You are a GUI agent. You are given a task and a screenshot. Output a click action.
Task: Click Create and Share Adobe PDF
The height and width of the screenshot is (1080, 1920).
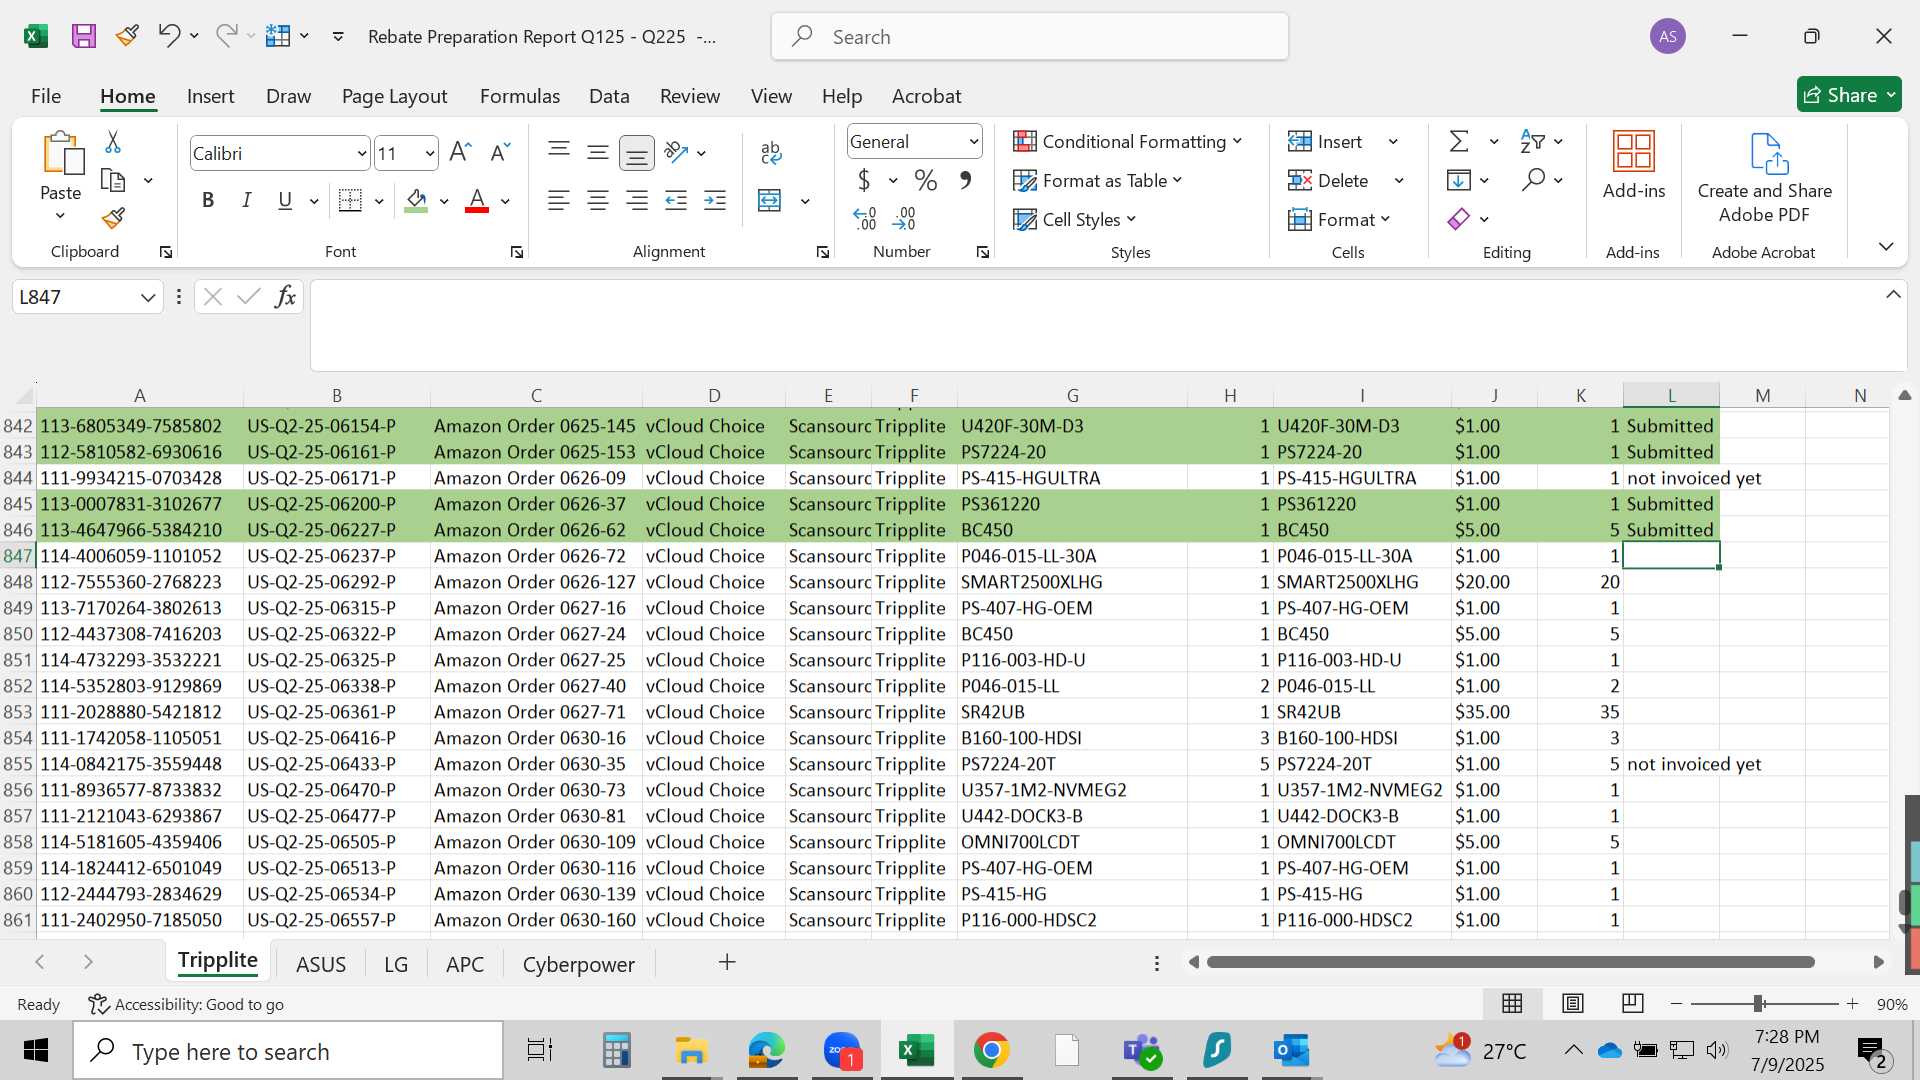coord(1765,178)
